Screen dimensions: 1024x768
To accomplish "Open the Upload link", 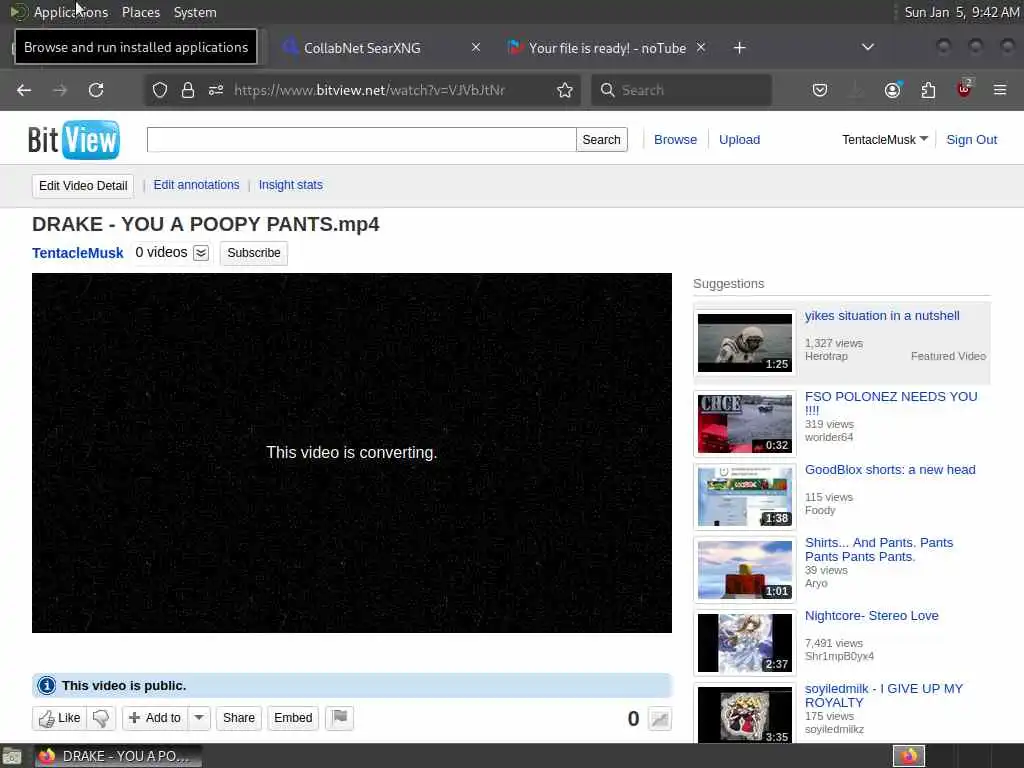I will pyautogui.click(x=739, y=139).
